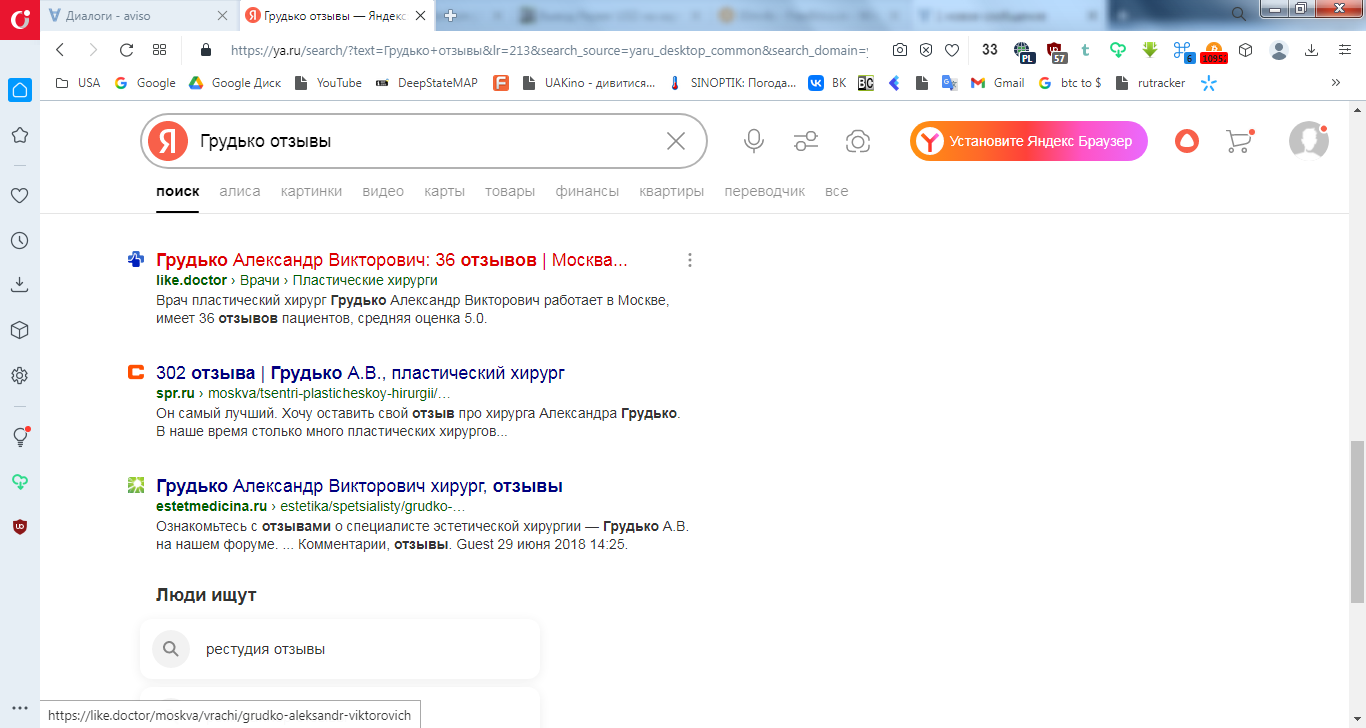Screen dimensions: 1366x728
Task: Expand hidden bookmarks with the double chevron
Action: click(x=1335, y=83)
